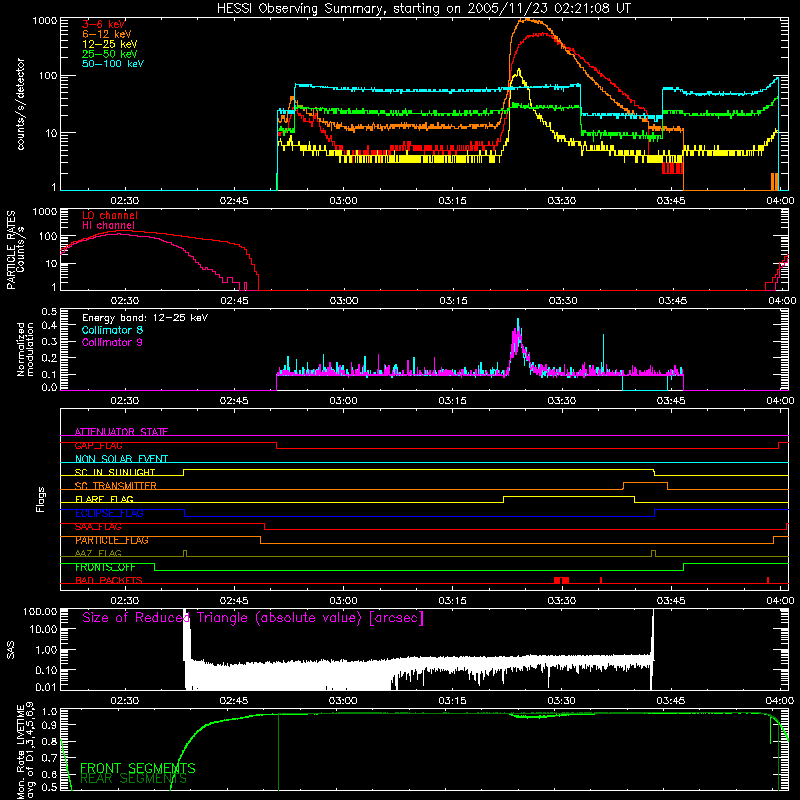This screenshot has height=800, width=800.
Task: Click the GAP_FLAG label
Action: coord(98,445)
